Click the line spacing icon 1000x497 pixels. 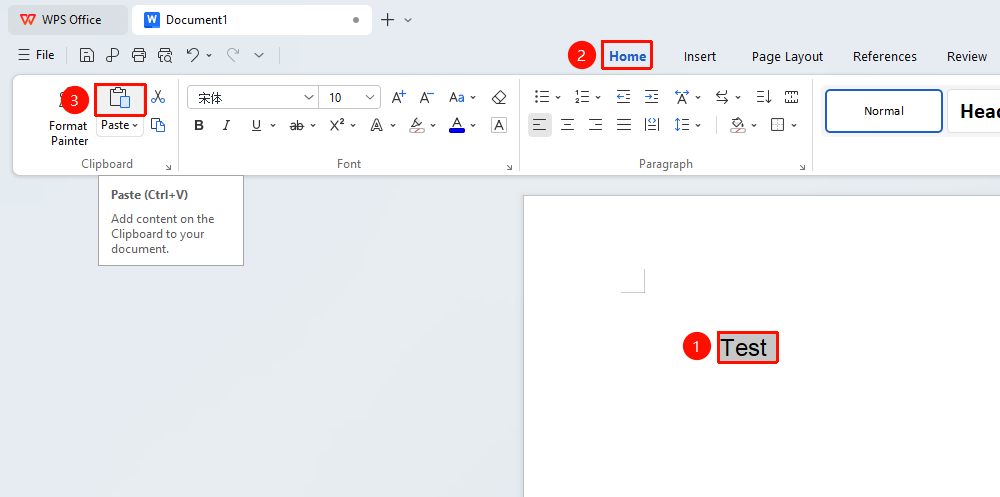click(x=682, y=125)
